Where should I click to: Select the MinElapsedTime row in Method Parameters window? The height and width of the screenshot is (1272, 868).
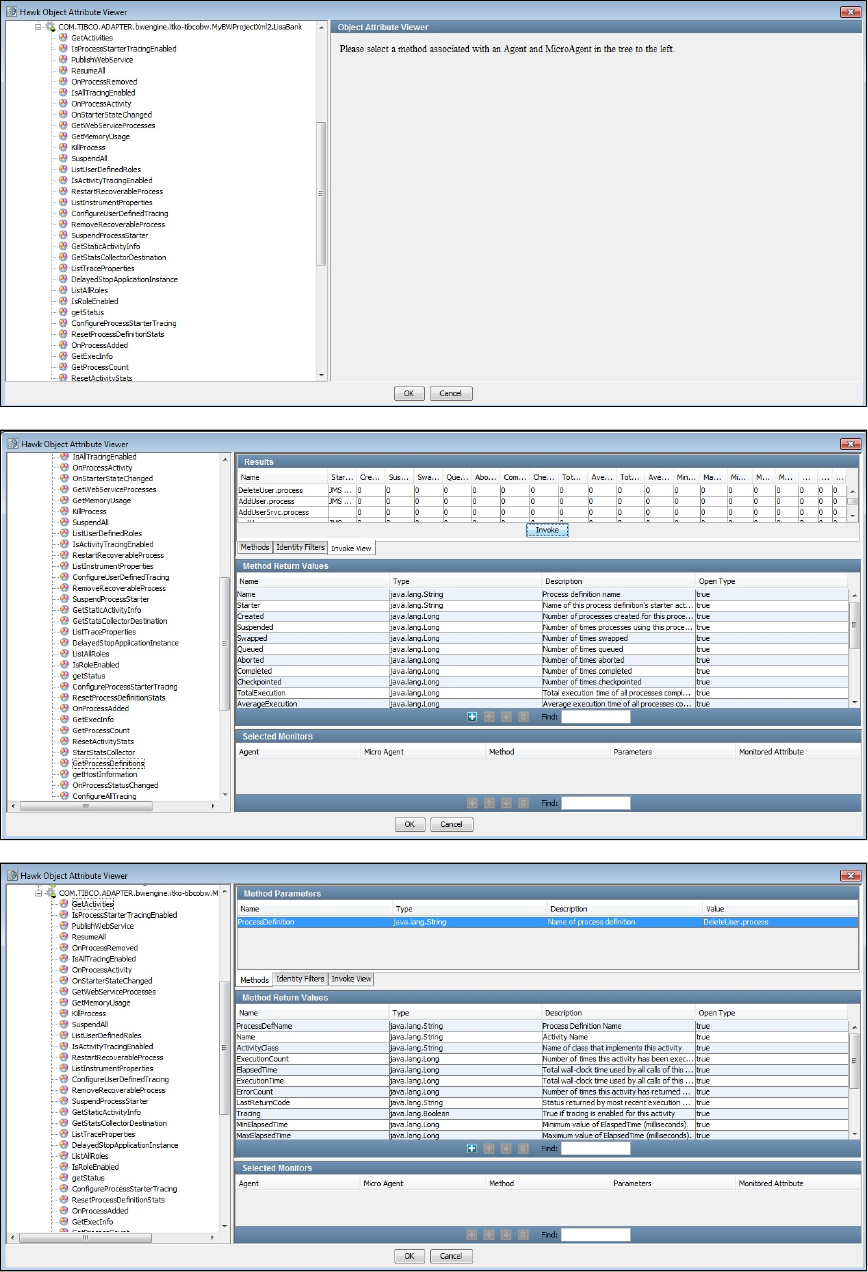click(x=542, y=1125)
